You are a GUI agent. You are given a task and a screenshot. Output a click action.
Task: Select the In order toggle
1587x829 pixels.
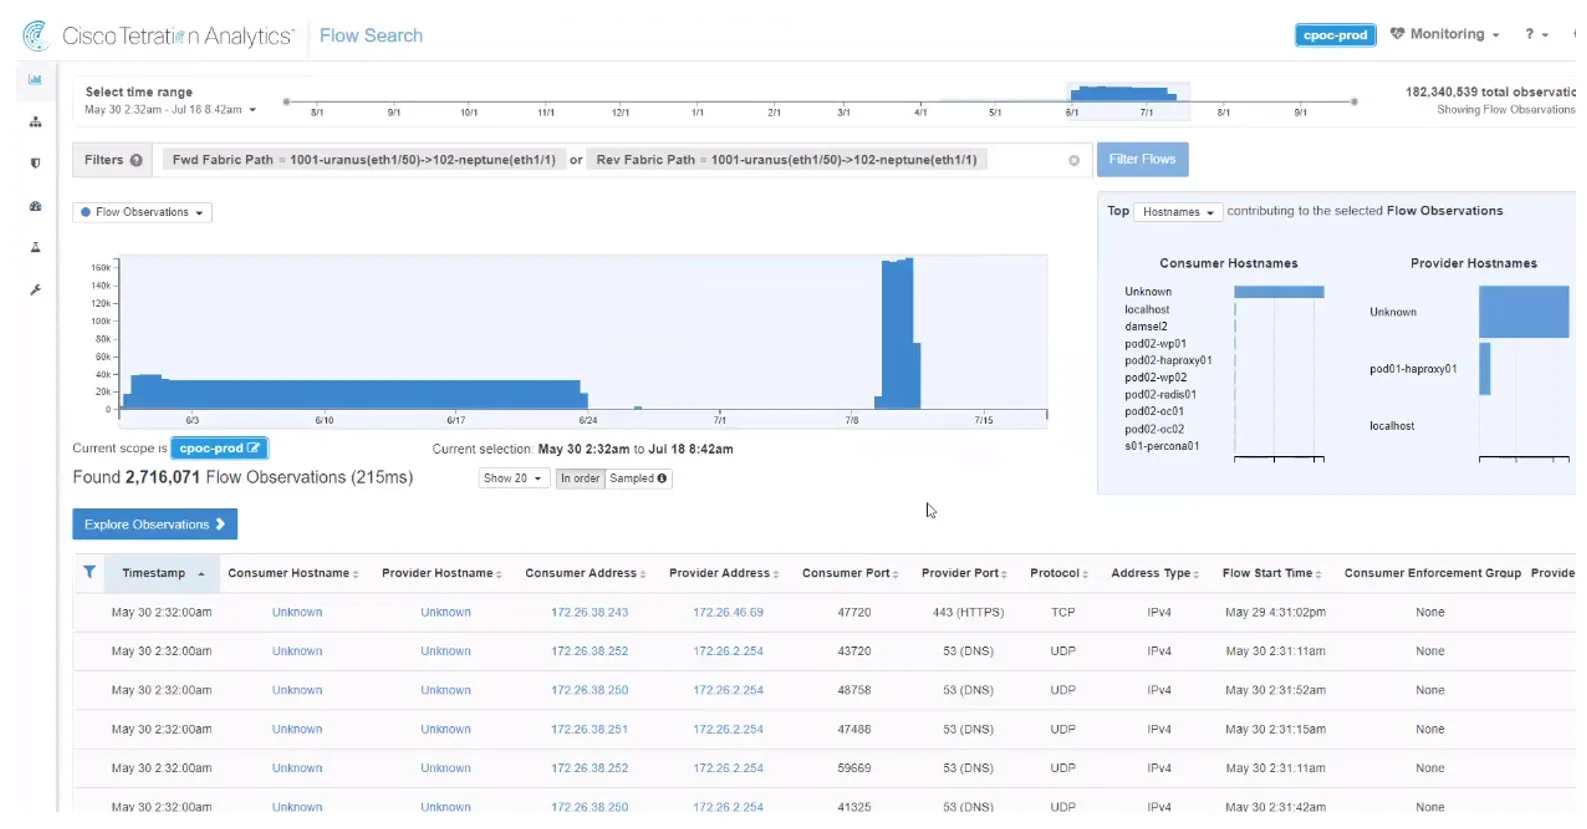coord(580,479)
